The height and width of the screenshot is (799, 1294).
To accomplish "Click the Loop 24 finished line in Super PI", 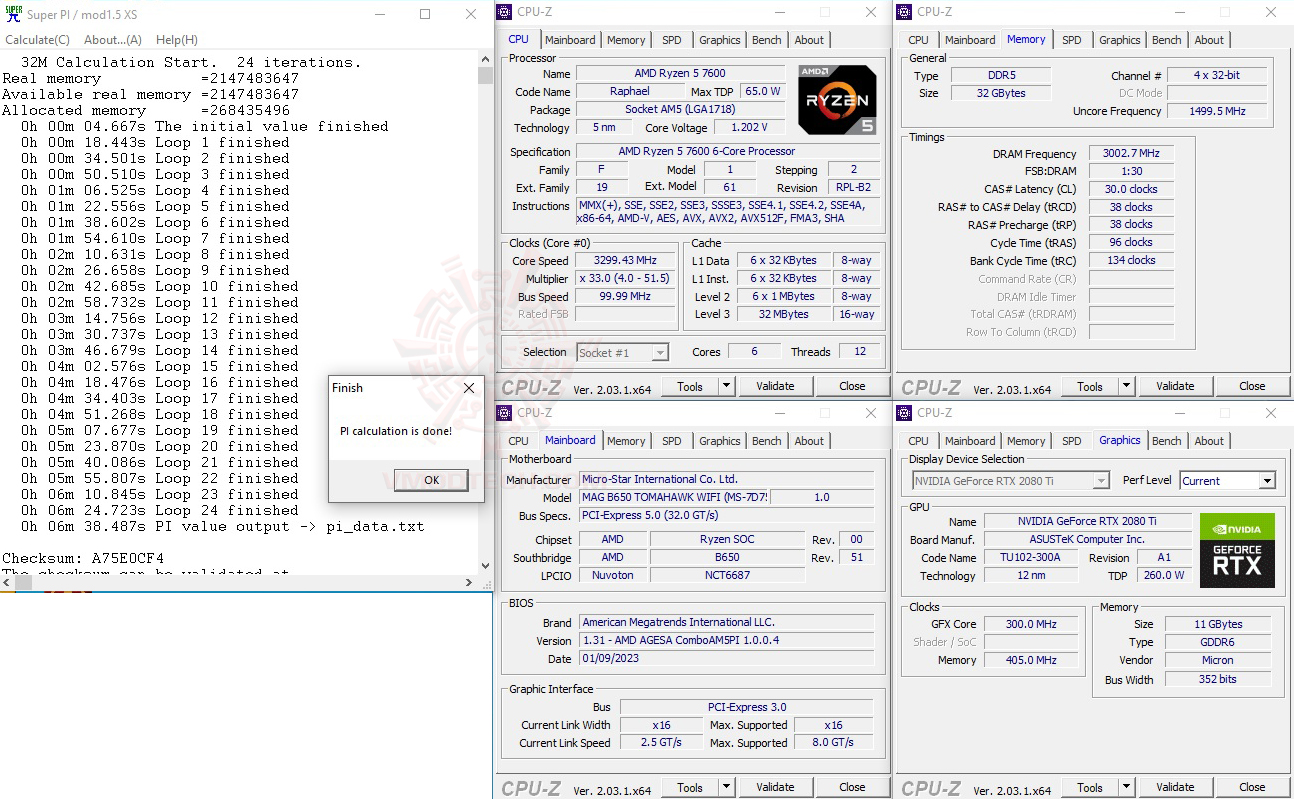I will pos(160,510).
